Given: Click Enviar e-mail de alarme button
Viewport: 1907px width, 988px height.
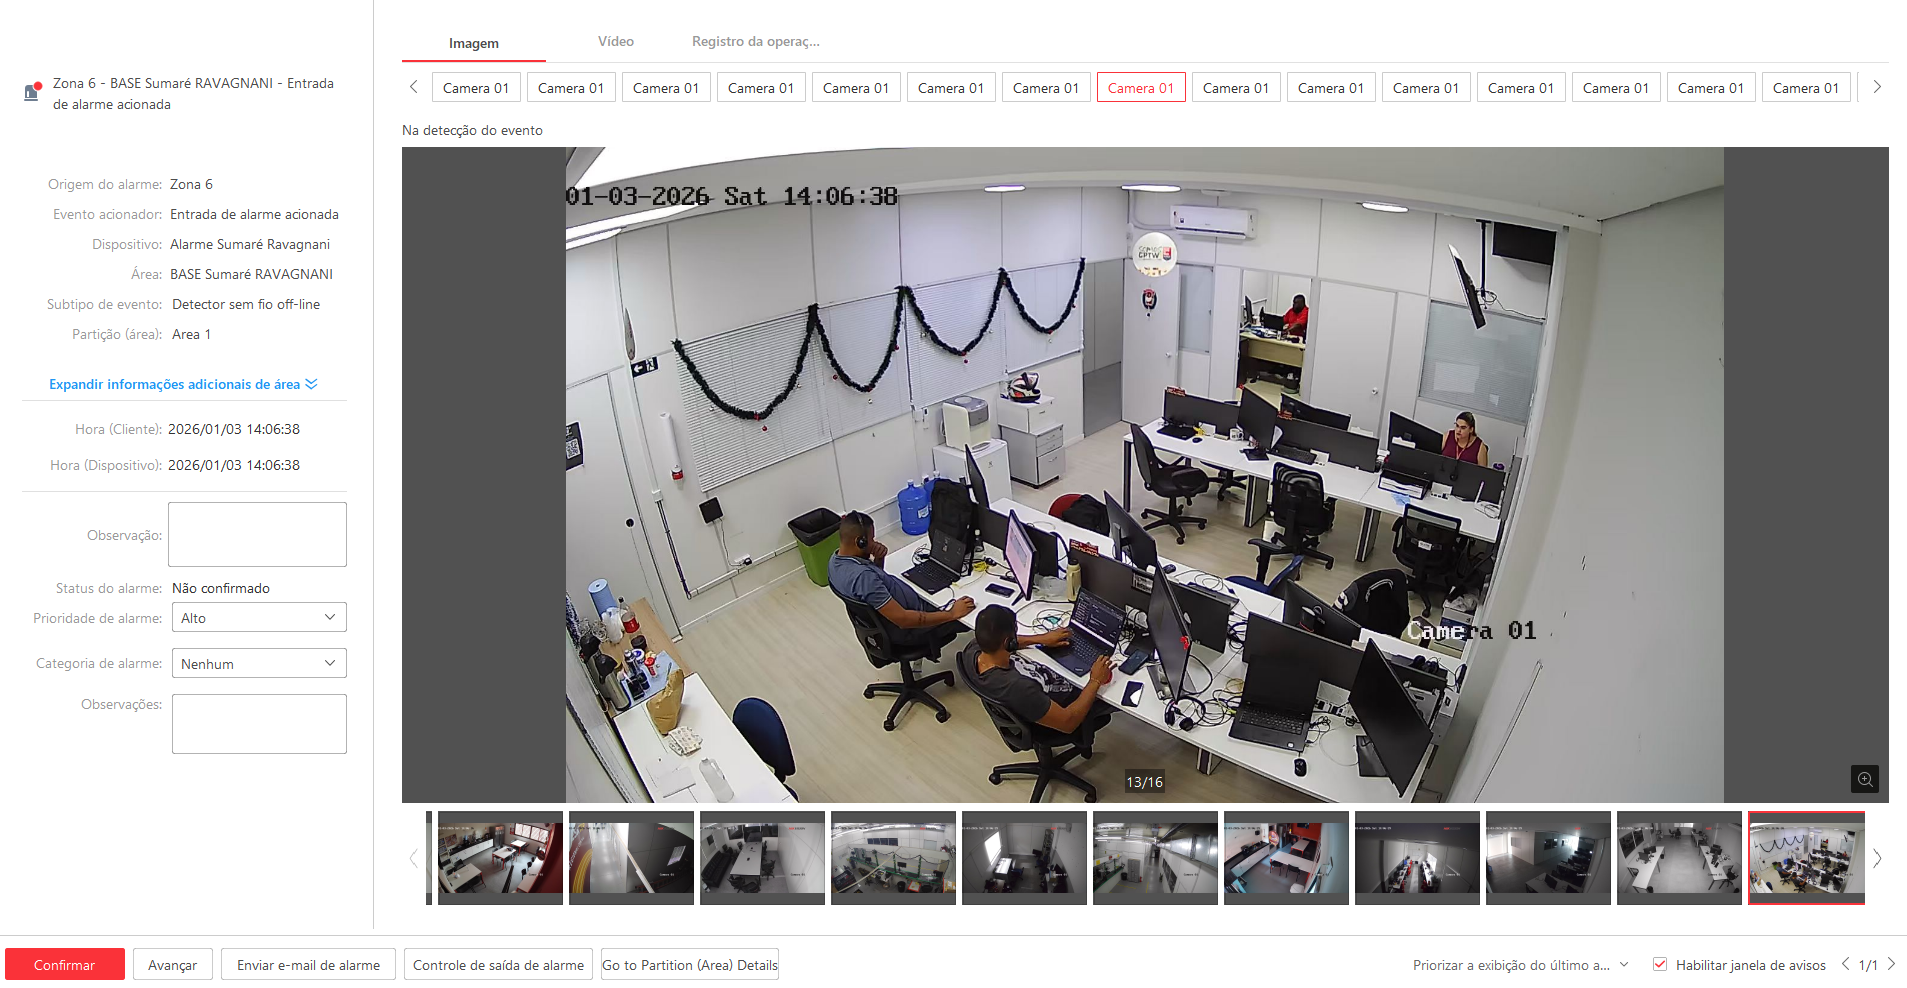Looking at the screenshot, I should pyautogui.click(x=308, y=965).
